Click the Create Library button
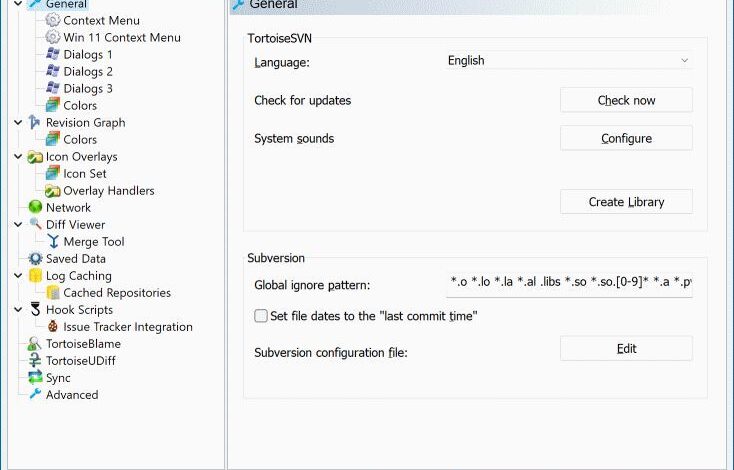This screenshot has height=470, width=734. tap(626, 202)
